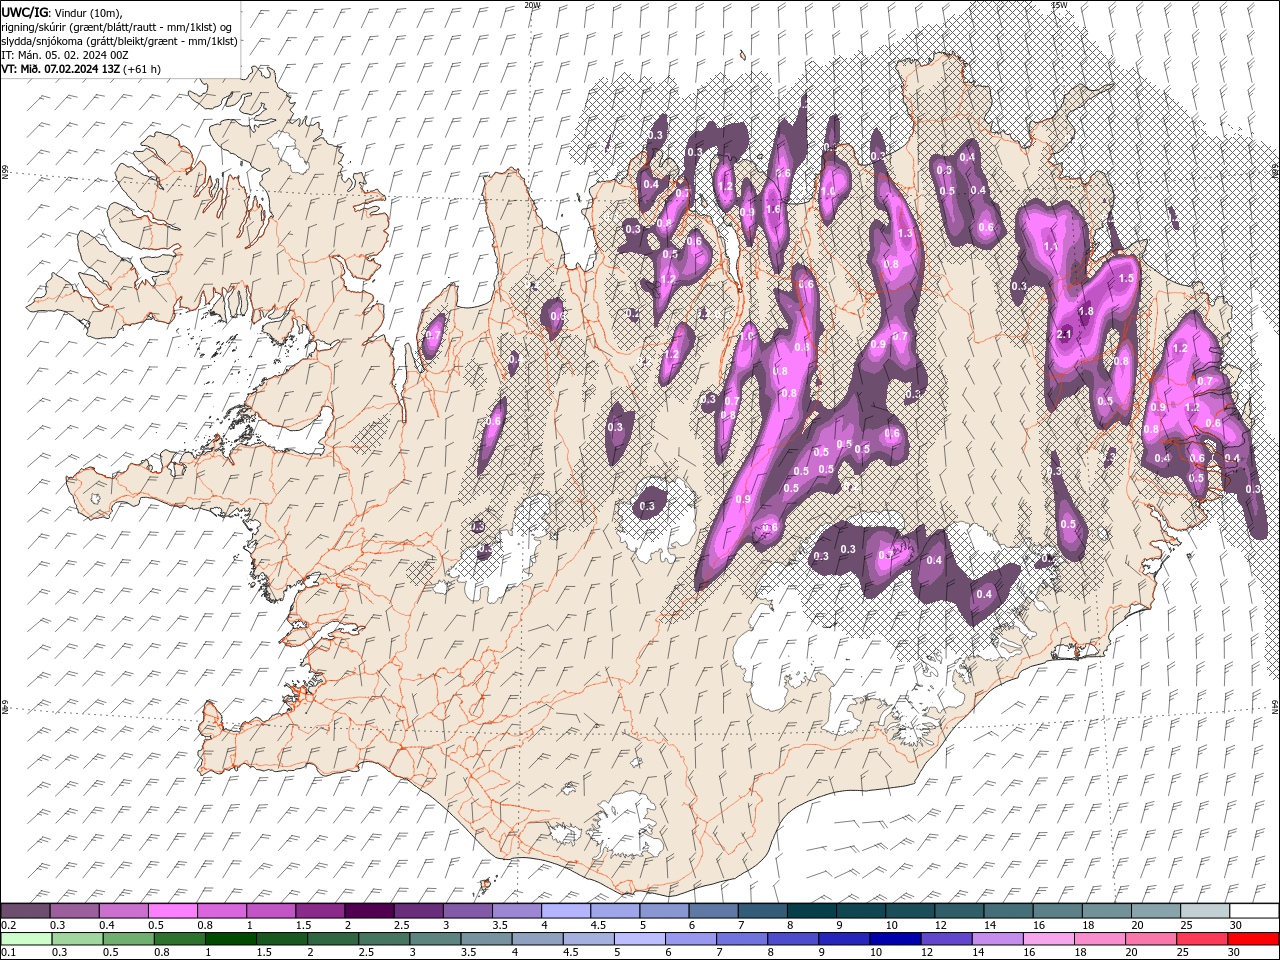
Task: Click the 3.5 swatch in the upper legend row
Action: (x=516, y=911)
